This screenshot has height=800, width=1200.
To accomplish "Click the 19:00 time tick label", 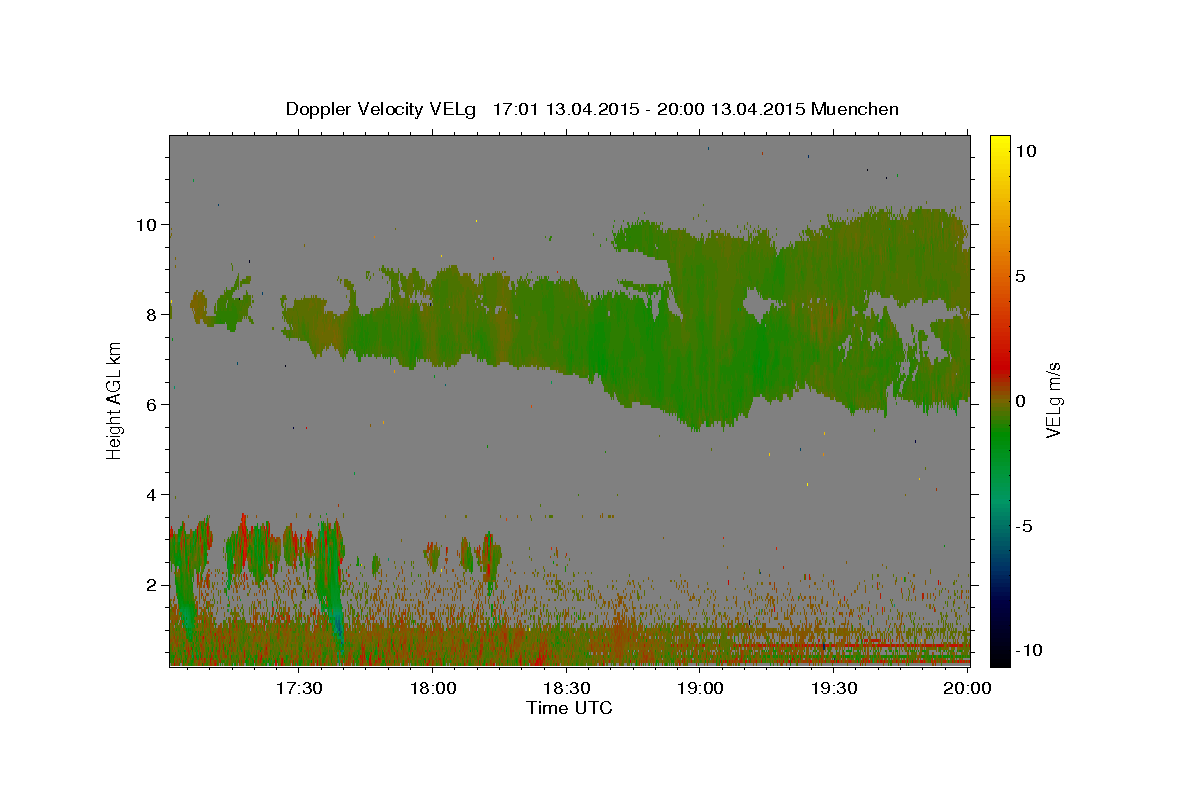I will coord(700,688).
